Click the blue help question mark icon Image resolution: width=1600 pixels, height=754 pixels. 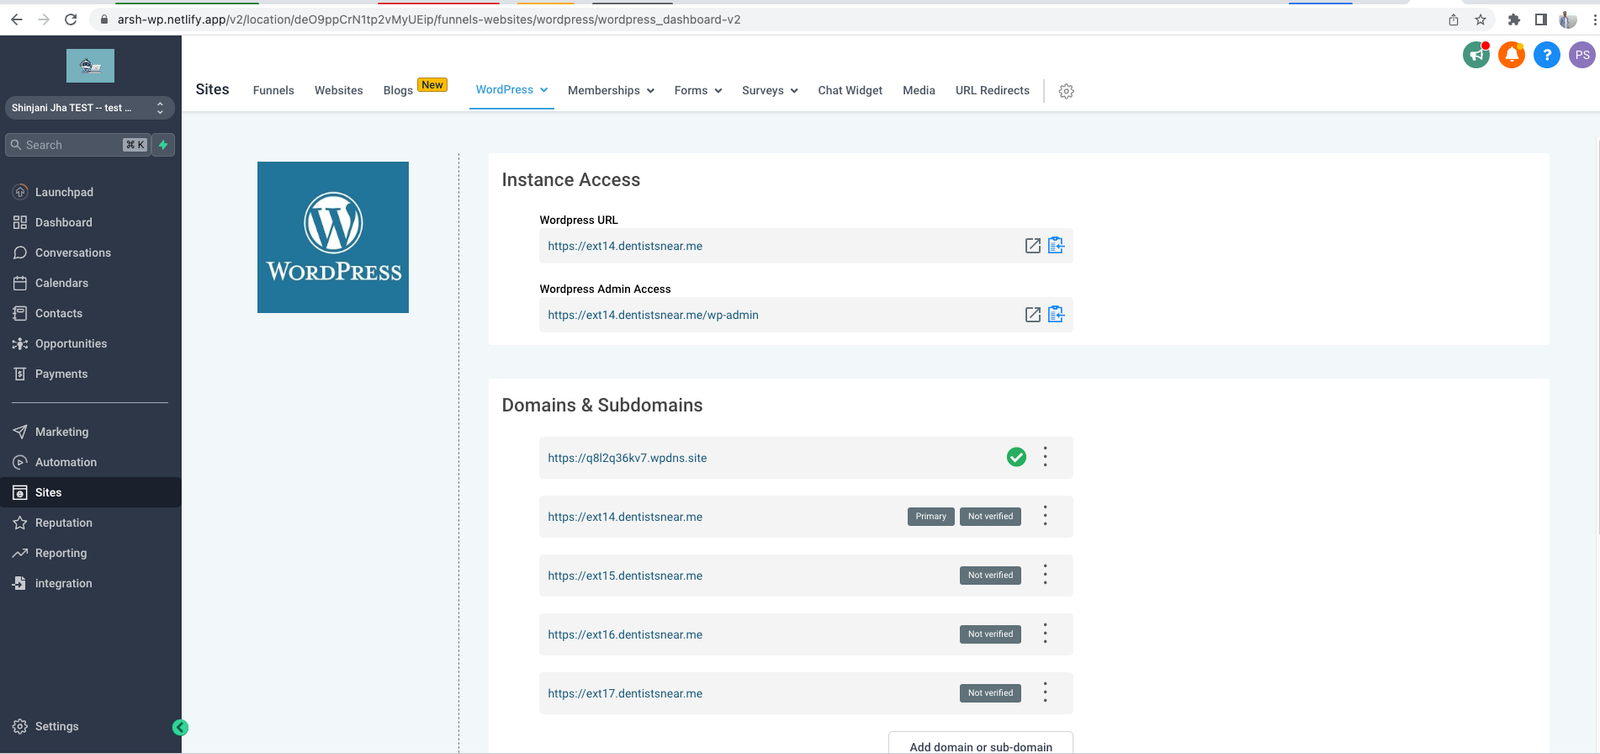[1546, 55]
